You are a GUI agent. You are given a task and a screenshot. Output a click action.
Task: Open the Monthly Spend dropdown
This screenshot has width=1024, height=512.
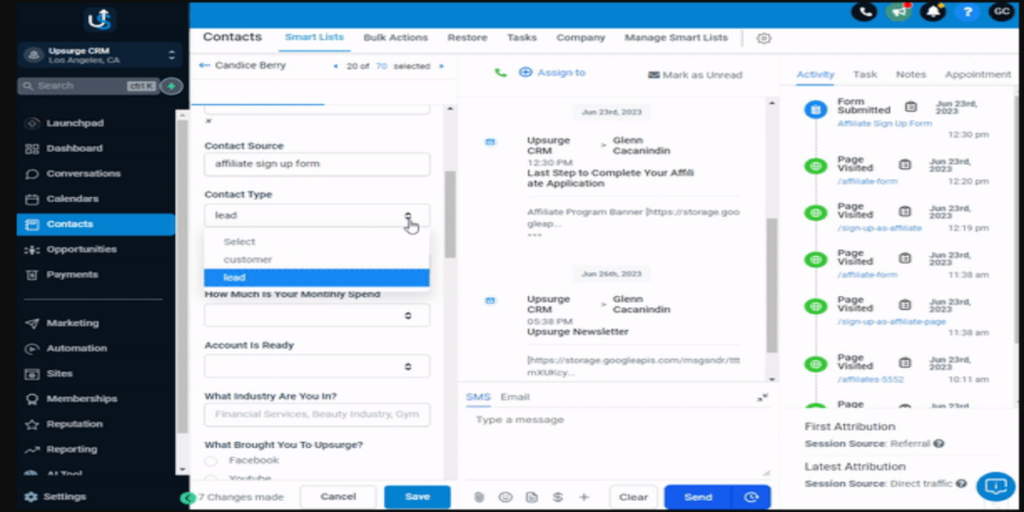(317, 315)
